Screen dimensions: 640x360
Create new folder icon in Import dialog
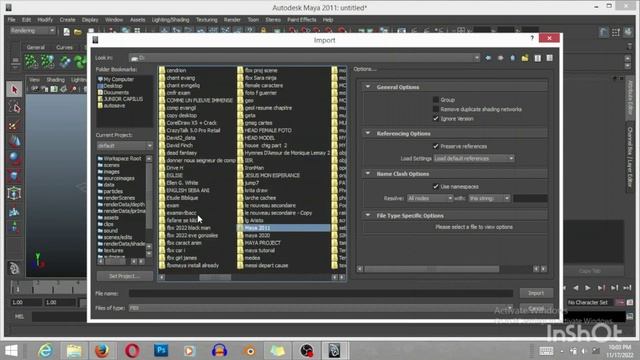pos(525,58)
